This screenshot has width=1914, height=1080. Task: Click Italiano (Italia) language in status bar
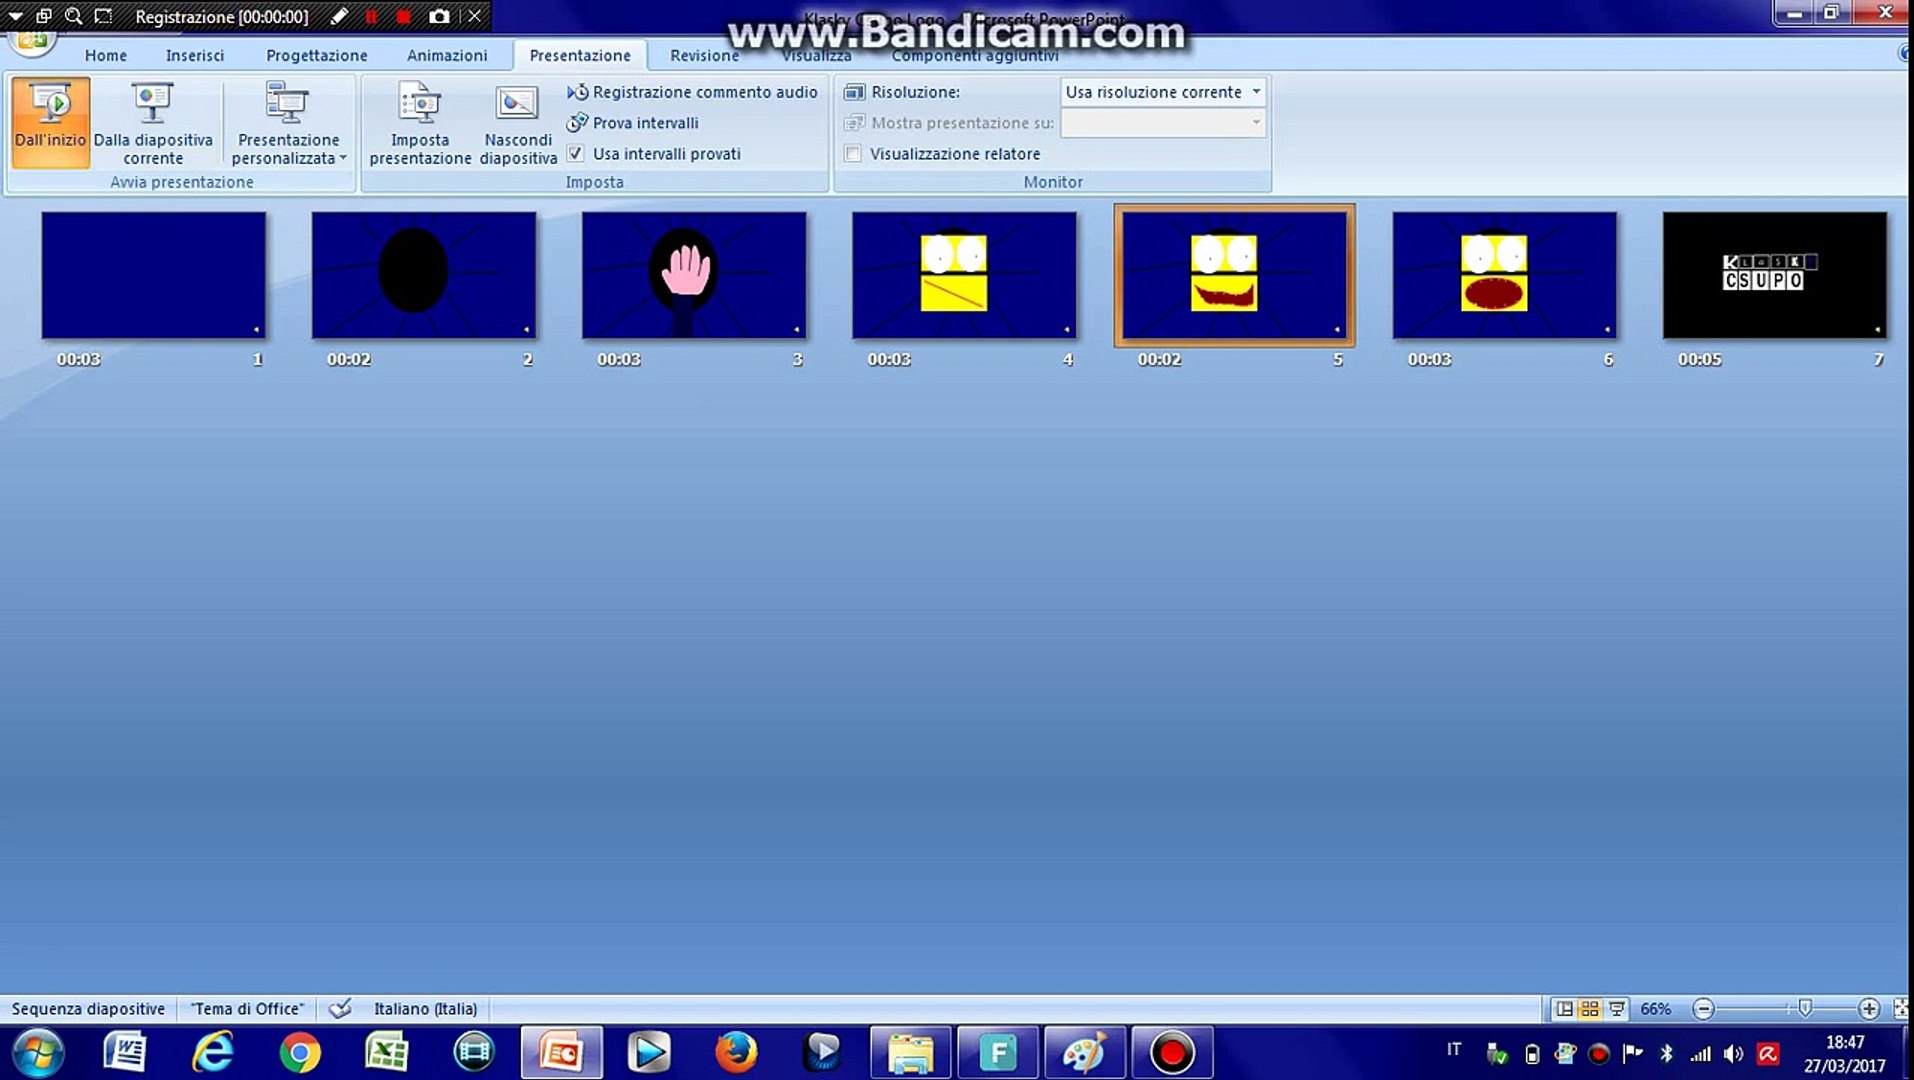pos(426,1009)
